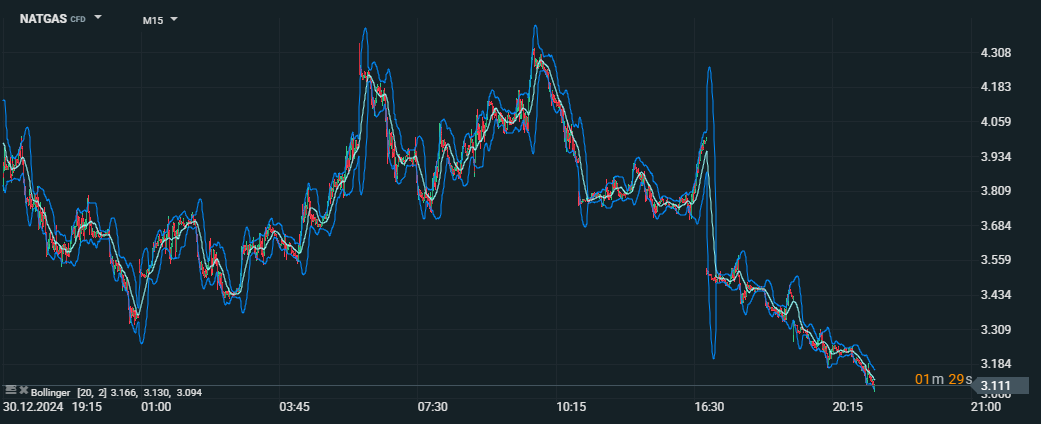Select the 30.12.2024 19:15 date label
1041x424 pixels.
coord(52,406)
